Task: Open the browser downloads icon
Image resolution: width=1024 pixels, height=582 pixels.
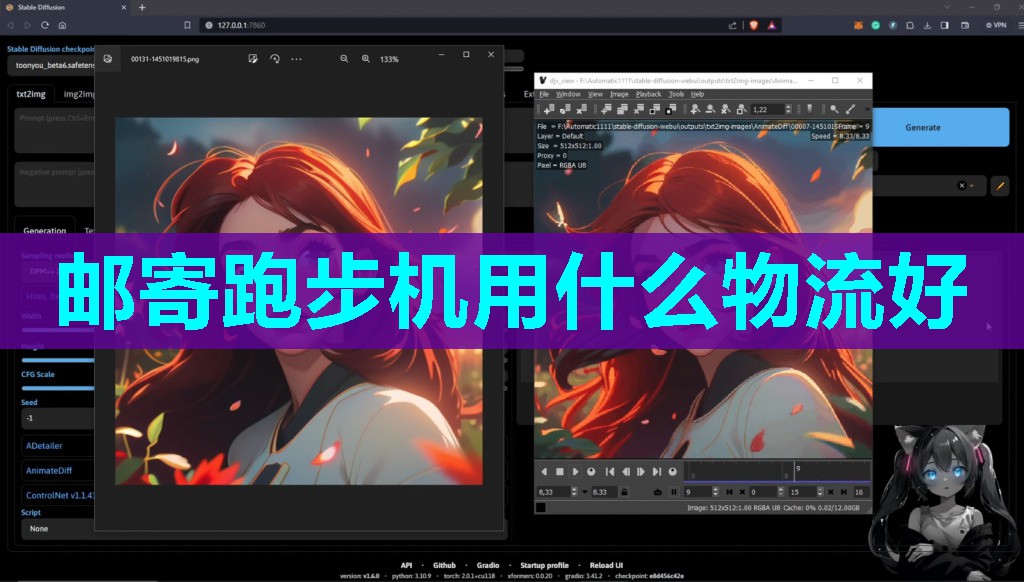Action: pyautogui.click(x=927, y=25)
